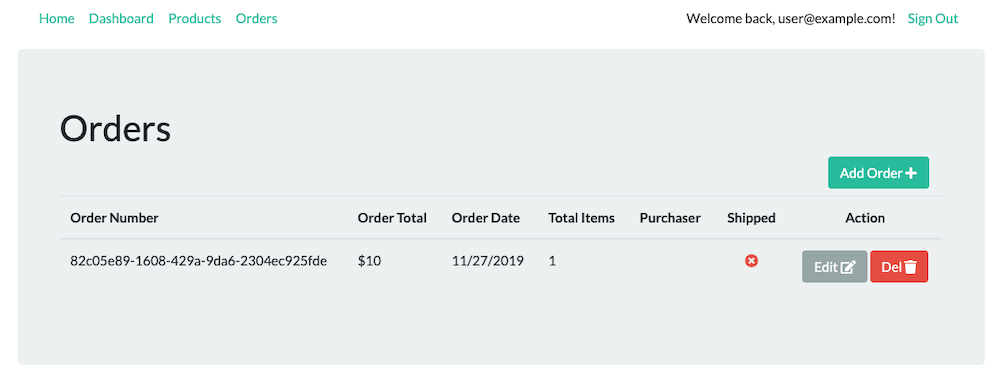Image resolution: width=1000 pixels, height=381 pixels.
Task: Click the Shipped column header
Action: coord(751,218)
